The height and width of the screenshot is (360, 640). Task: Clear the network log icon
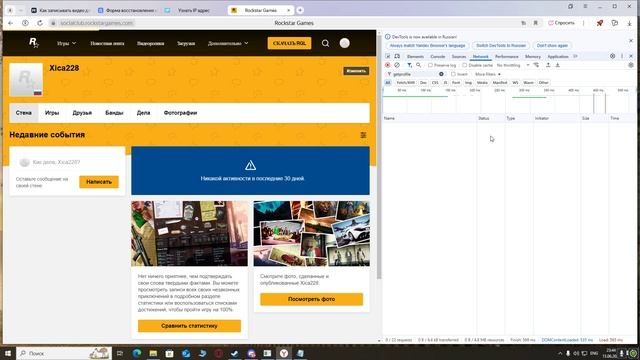pyautogui.click(x=397, y=65)
